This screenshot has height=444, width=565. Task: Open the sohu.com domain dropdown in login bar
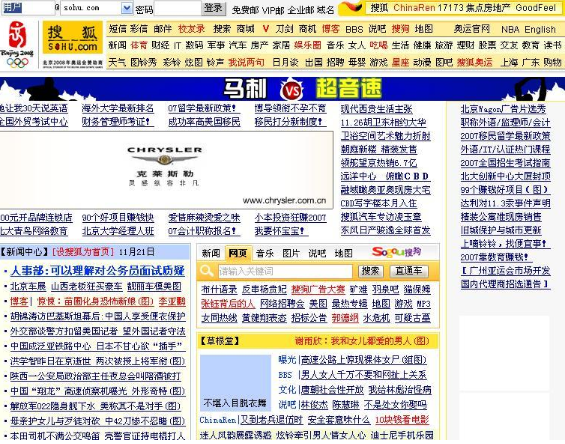(x=127, y=8)
